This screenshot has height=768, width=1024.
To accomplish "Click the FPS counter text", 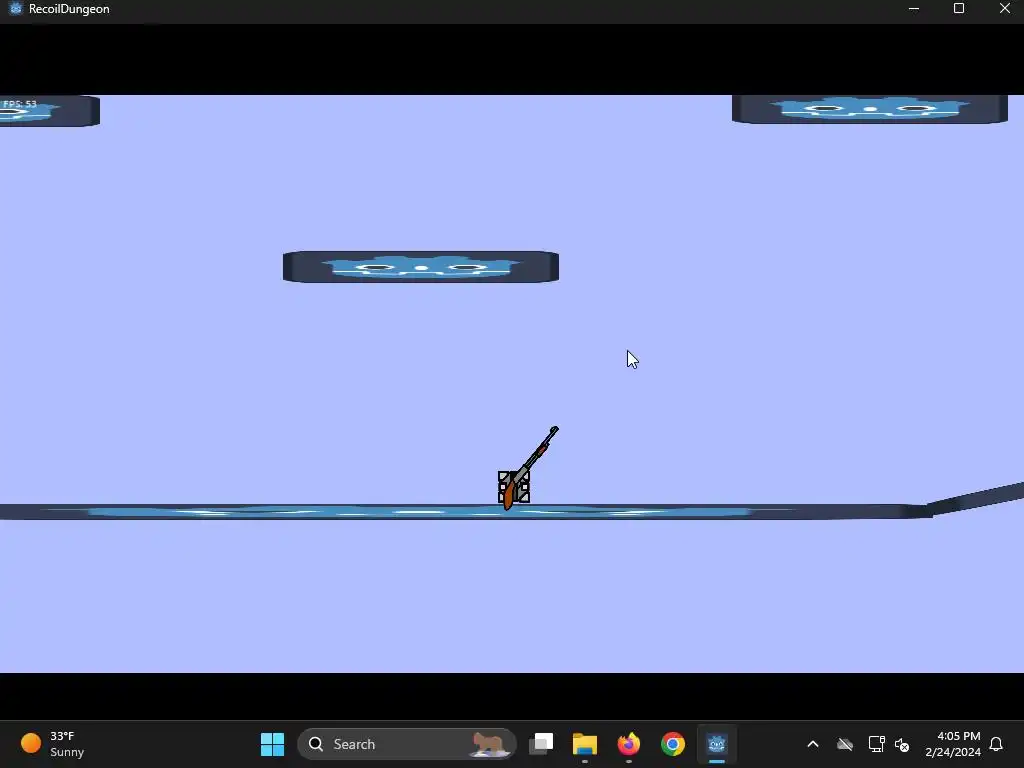I will click(x=20, y=104).
